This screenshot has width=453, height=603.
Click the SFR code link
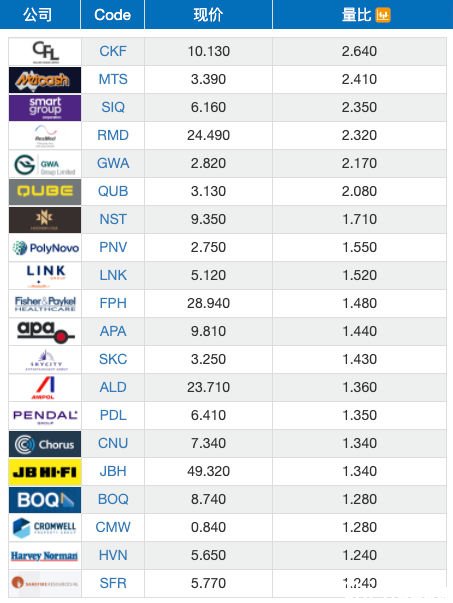tap(113, 583)
